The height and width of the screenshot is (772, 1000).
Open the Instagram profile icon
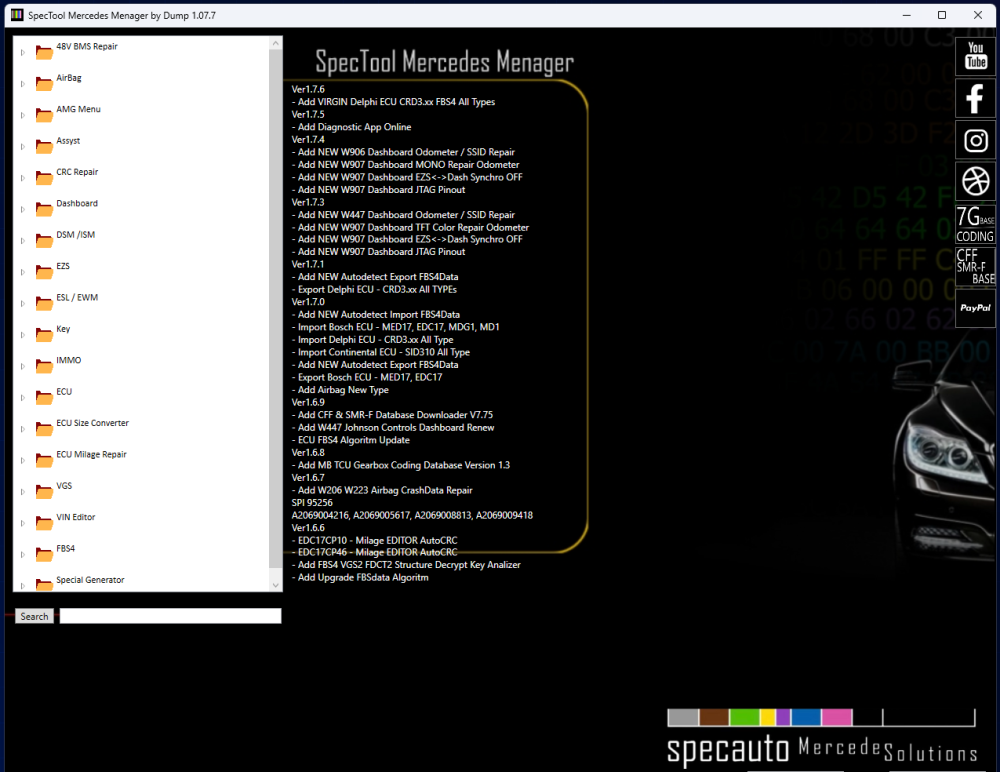pos(975,140)
